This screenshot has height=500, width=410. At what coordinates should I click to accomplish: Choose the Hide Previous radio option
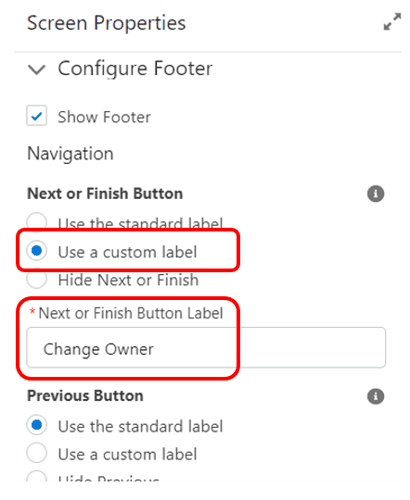(x=37, y=476)
